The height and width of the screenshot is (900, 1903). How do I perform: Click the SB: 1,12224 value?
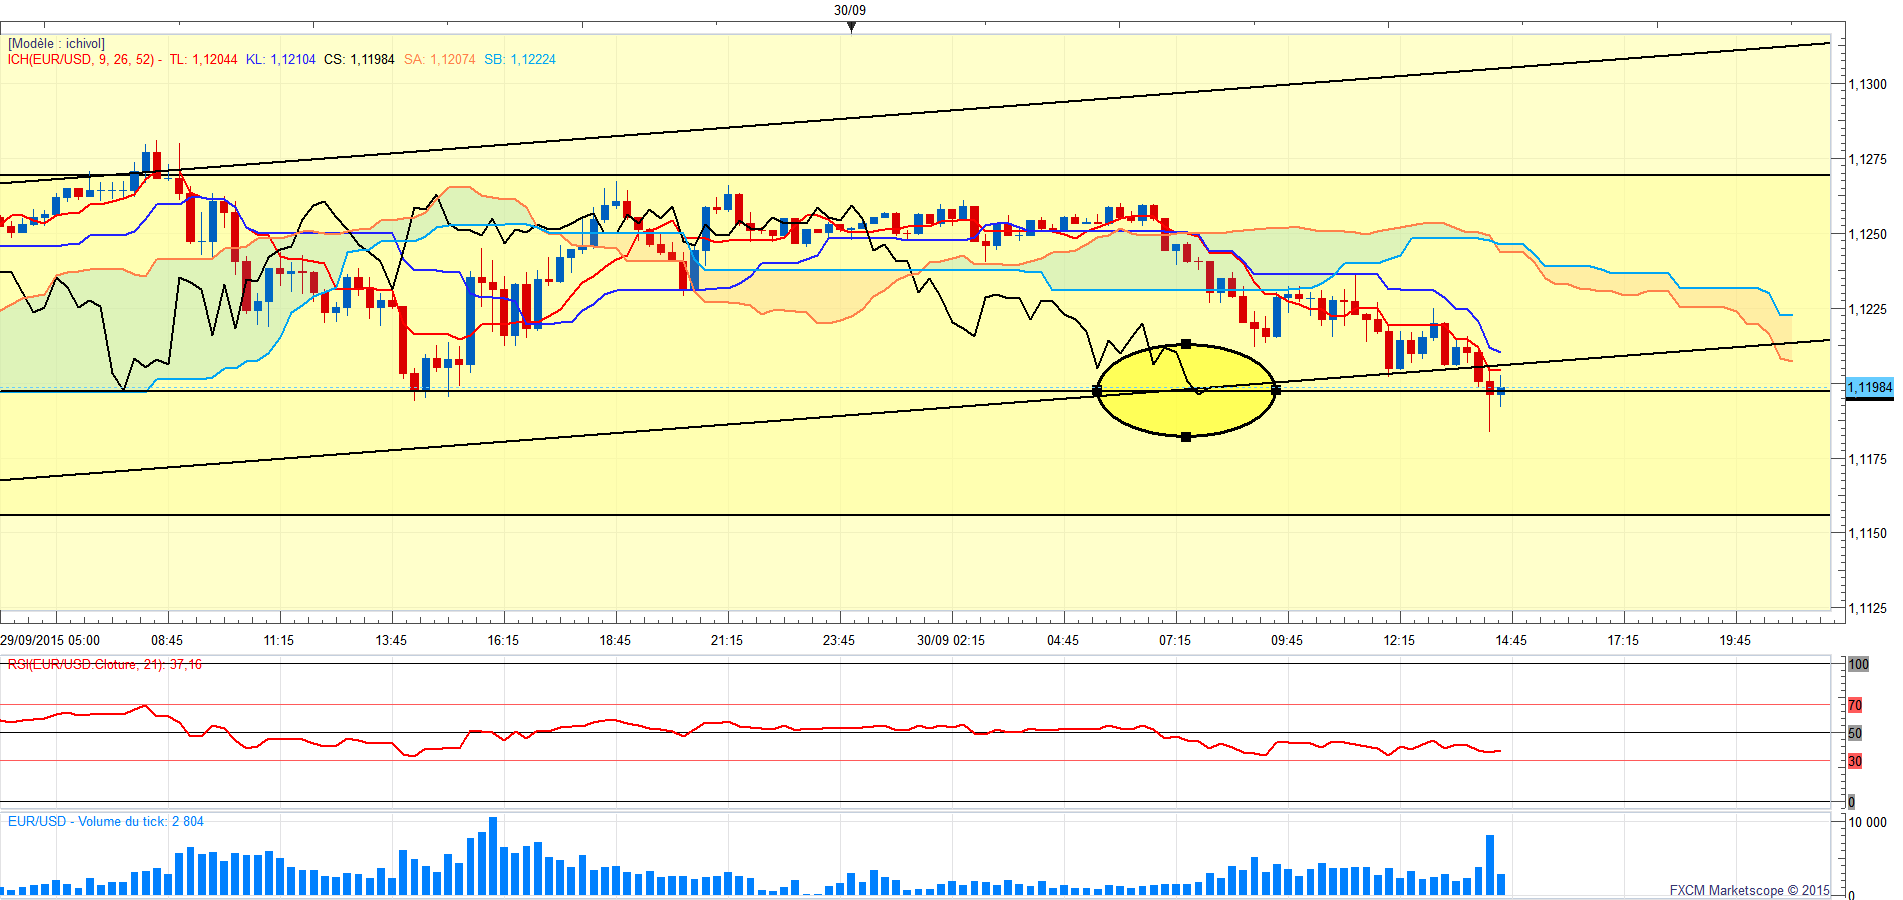coord(520,60)
